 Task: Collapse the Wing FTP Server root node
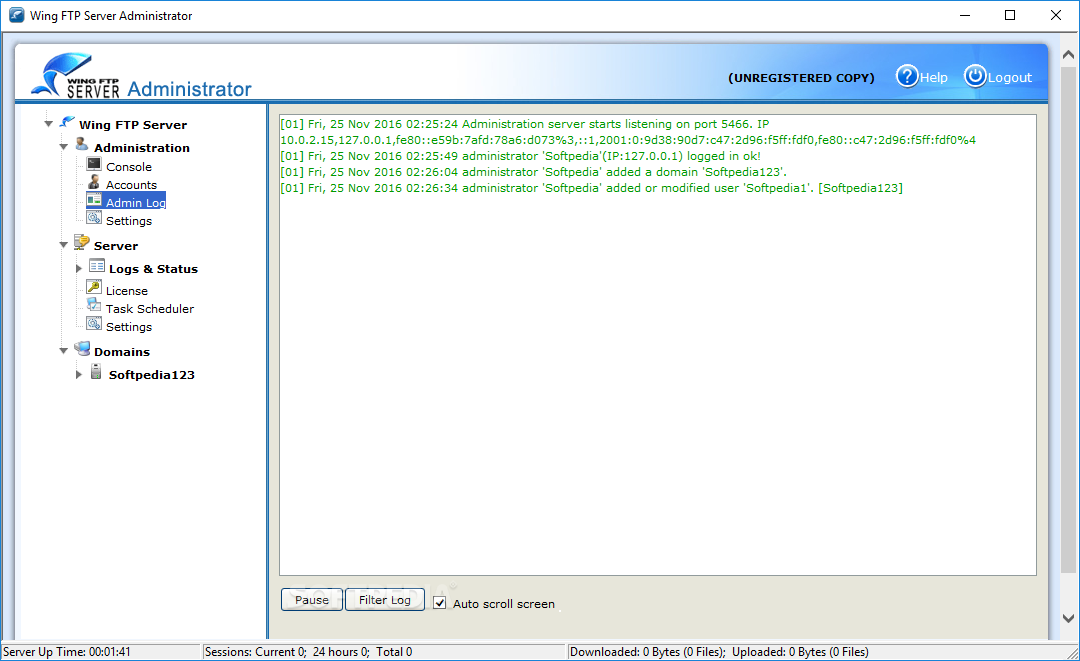tap(48, 124)
